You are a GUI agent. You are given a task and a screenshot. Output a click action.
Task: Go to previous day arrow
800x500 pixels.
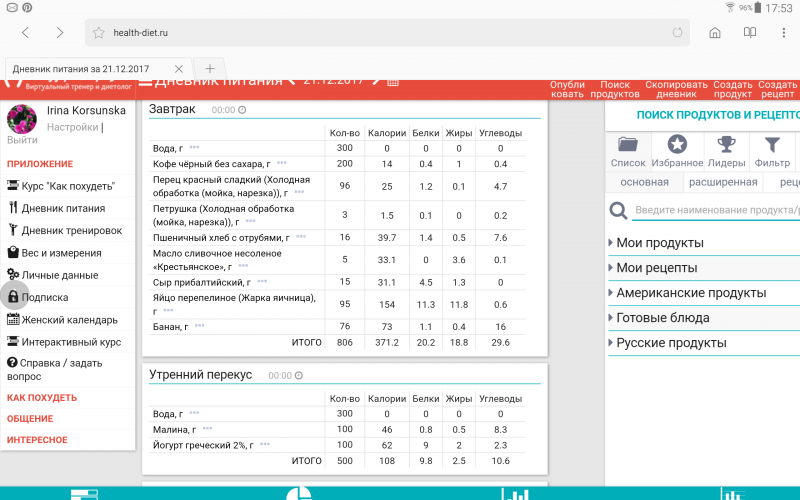(291, 81)
